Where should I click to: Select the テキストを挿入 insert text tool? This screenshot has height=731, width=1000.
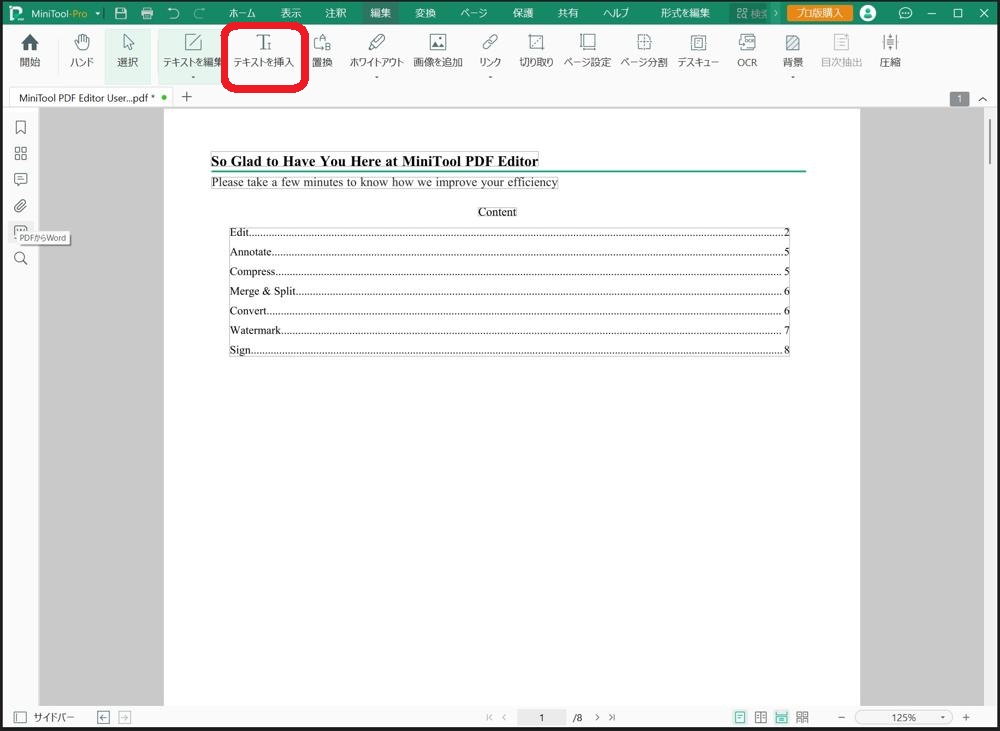pyautogui.click(x=263, y=51)
